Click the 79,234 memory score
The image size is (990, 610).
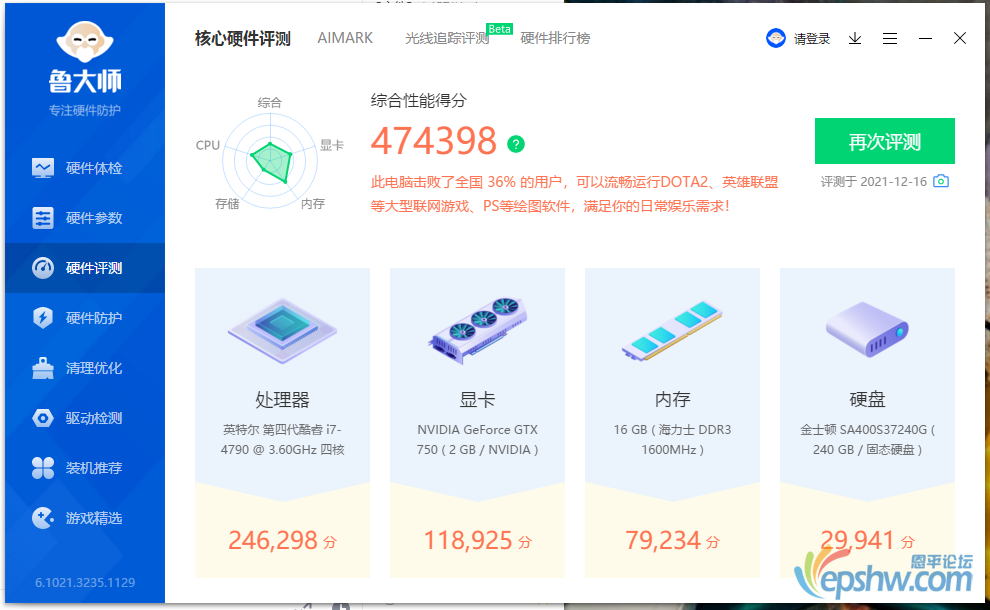pos(663,540)
